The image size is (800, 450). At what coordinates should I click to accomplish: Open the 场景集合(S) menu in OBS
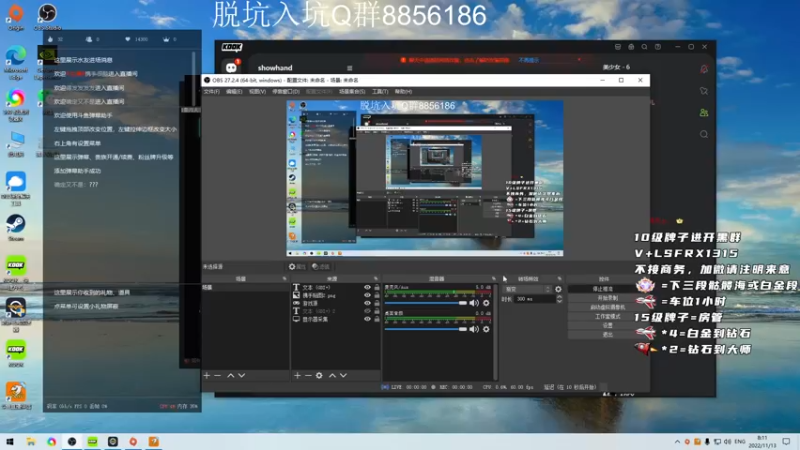pos(352,92)
